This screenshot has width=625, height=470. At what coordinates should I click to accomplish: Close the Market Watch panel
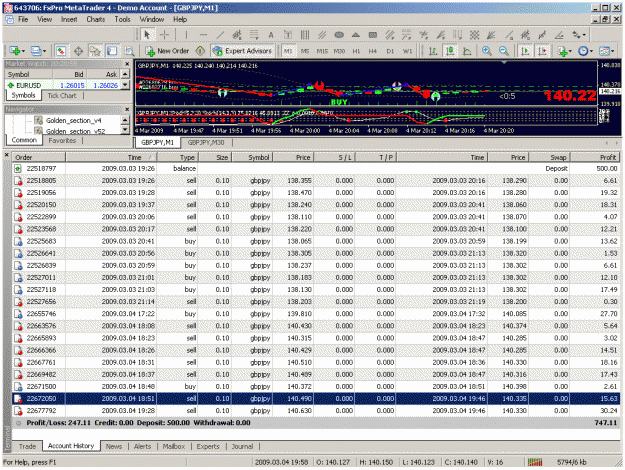(x=127, y=64)
